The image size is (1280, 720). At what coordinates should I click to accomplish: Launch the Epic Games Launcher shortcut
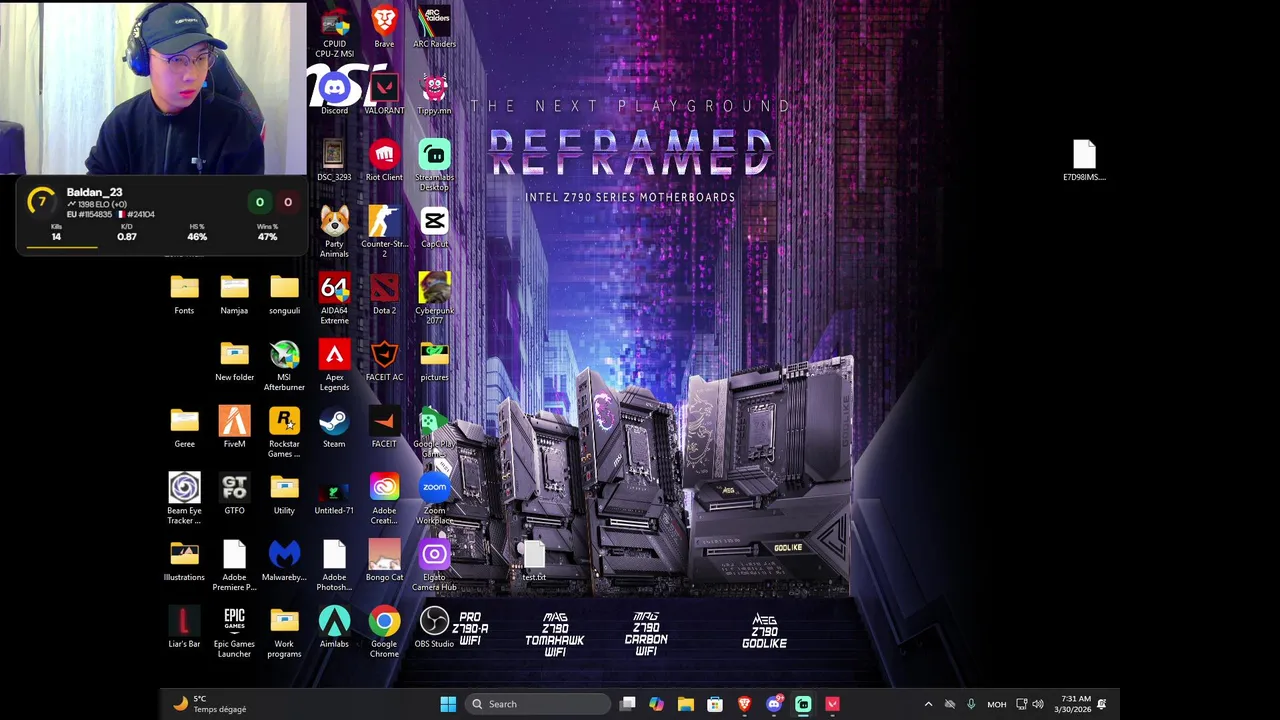pos(234,632)
